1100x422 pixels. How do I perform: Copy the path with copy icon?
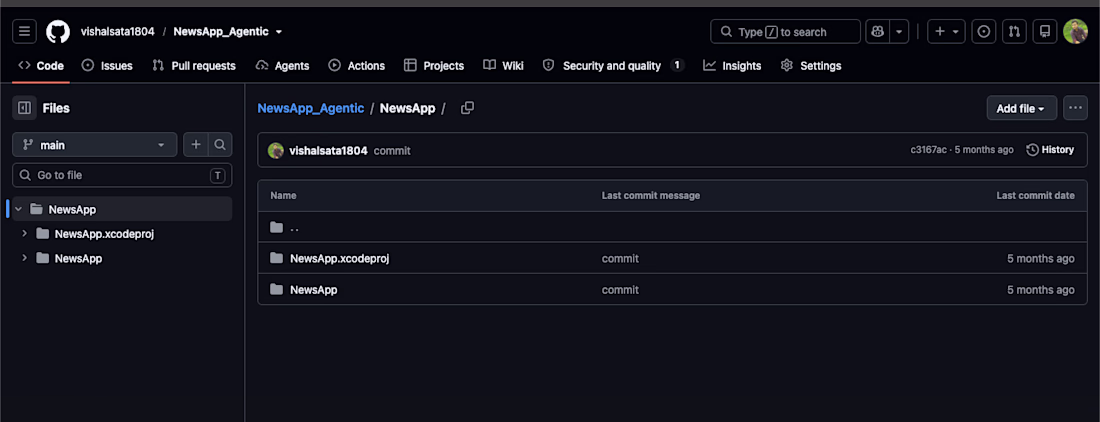tap(467, 108)
